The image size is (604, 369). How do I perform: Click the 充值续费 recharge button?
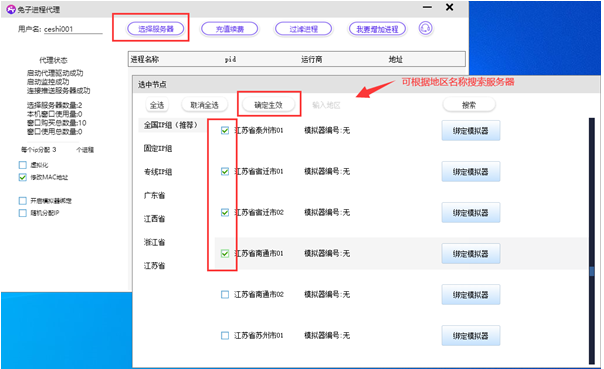tap(230, 29)
